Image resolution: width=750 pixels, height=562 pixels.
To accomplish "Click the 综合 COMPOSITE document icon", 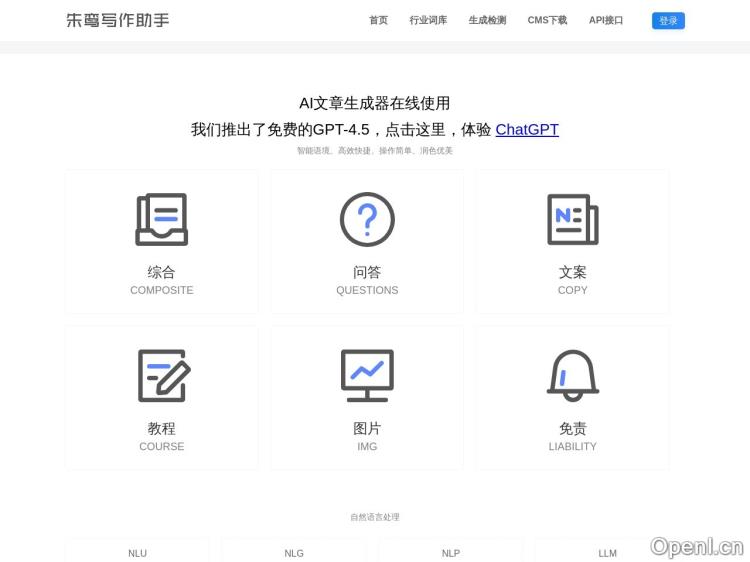I will tap(162, 219).
